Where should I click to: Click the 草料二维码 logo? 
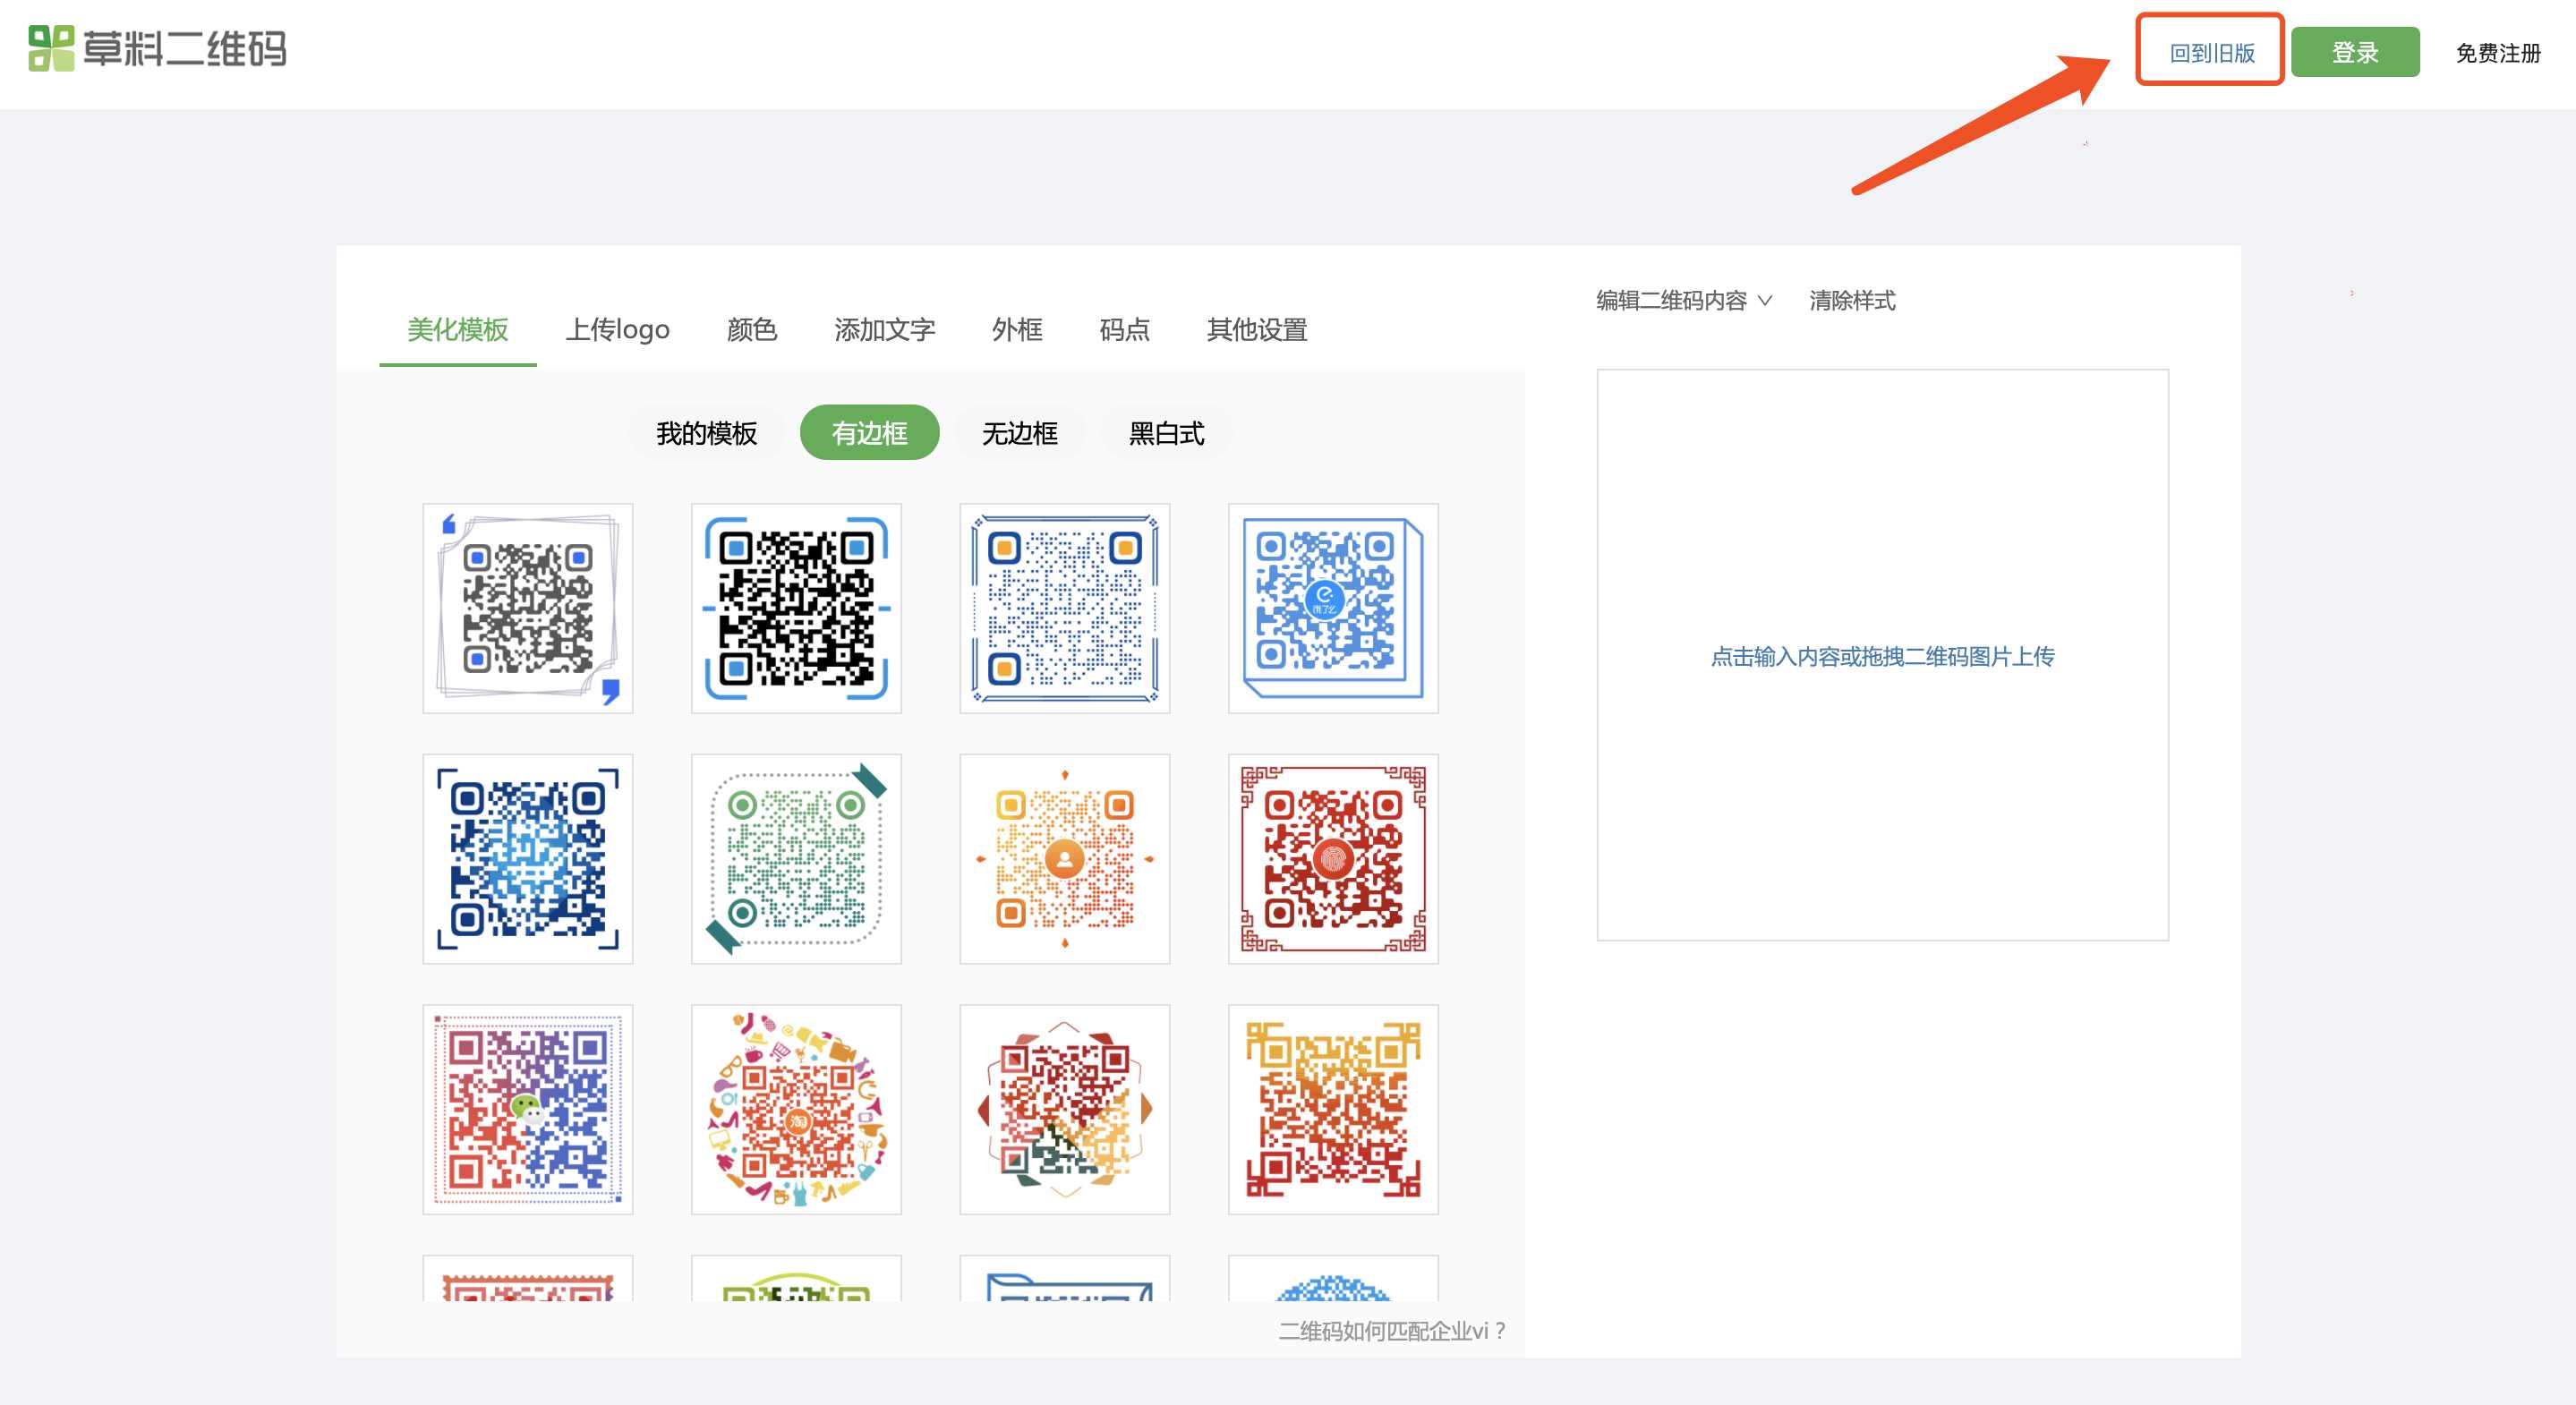157,48
